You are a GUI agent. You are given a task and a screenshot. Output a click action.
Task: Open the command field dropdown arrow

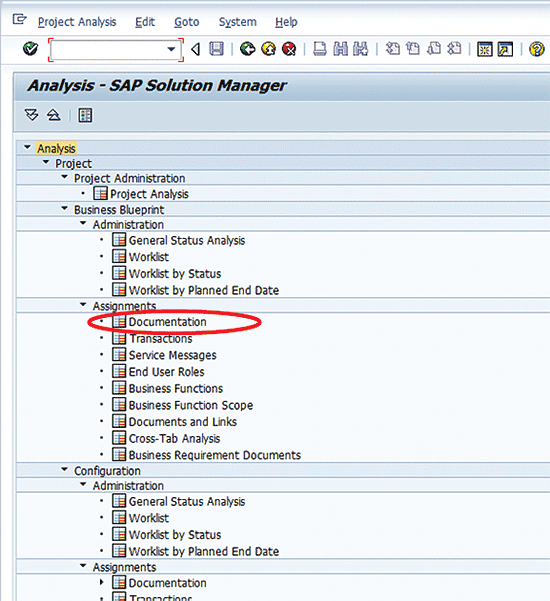pyautogui.click(x=171, y=49)
